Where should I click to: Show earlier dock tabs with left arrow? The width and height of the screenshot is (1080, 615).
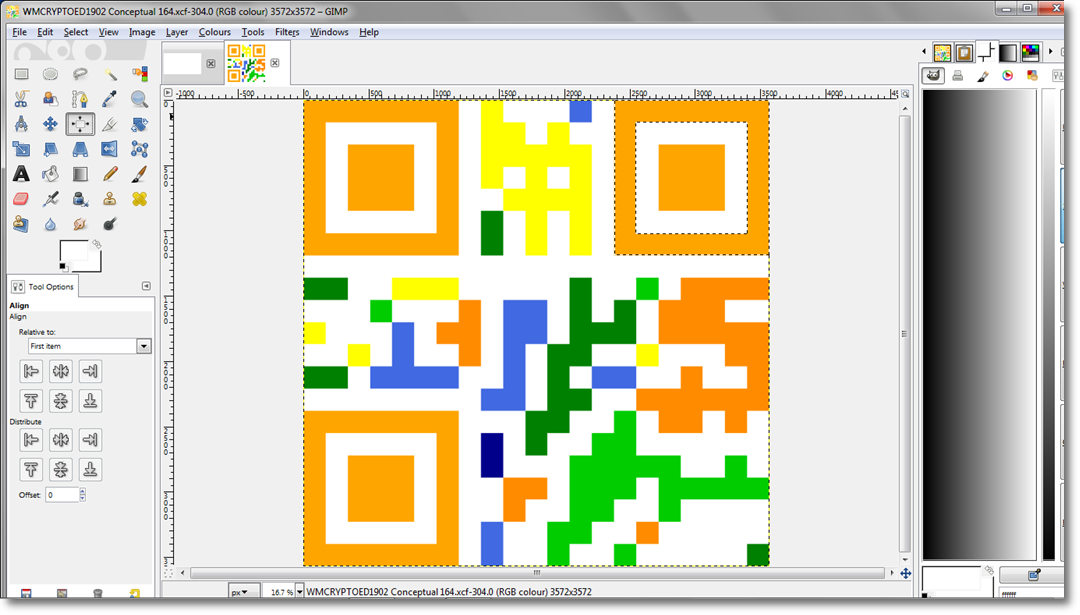[924, 52]
